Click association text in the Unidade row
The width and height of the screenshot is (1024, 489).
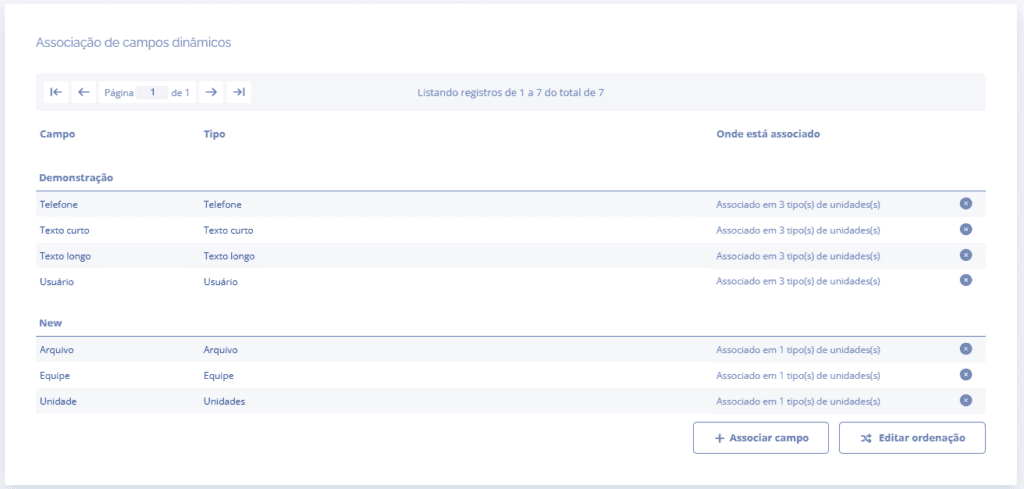[798, 402]
